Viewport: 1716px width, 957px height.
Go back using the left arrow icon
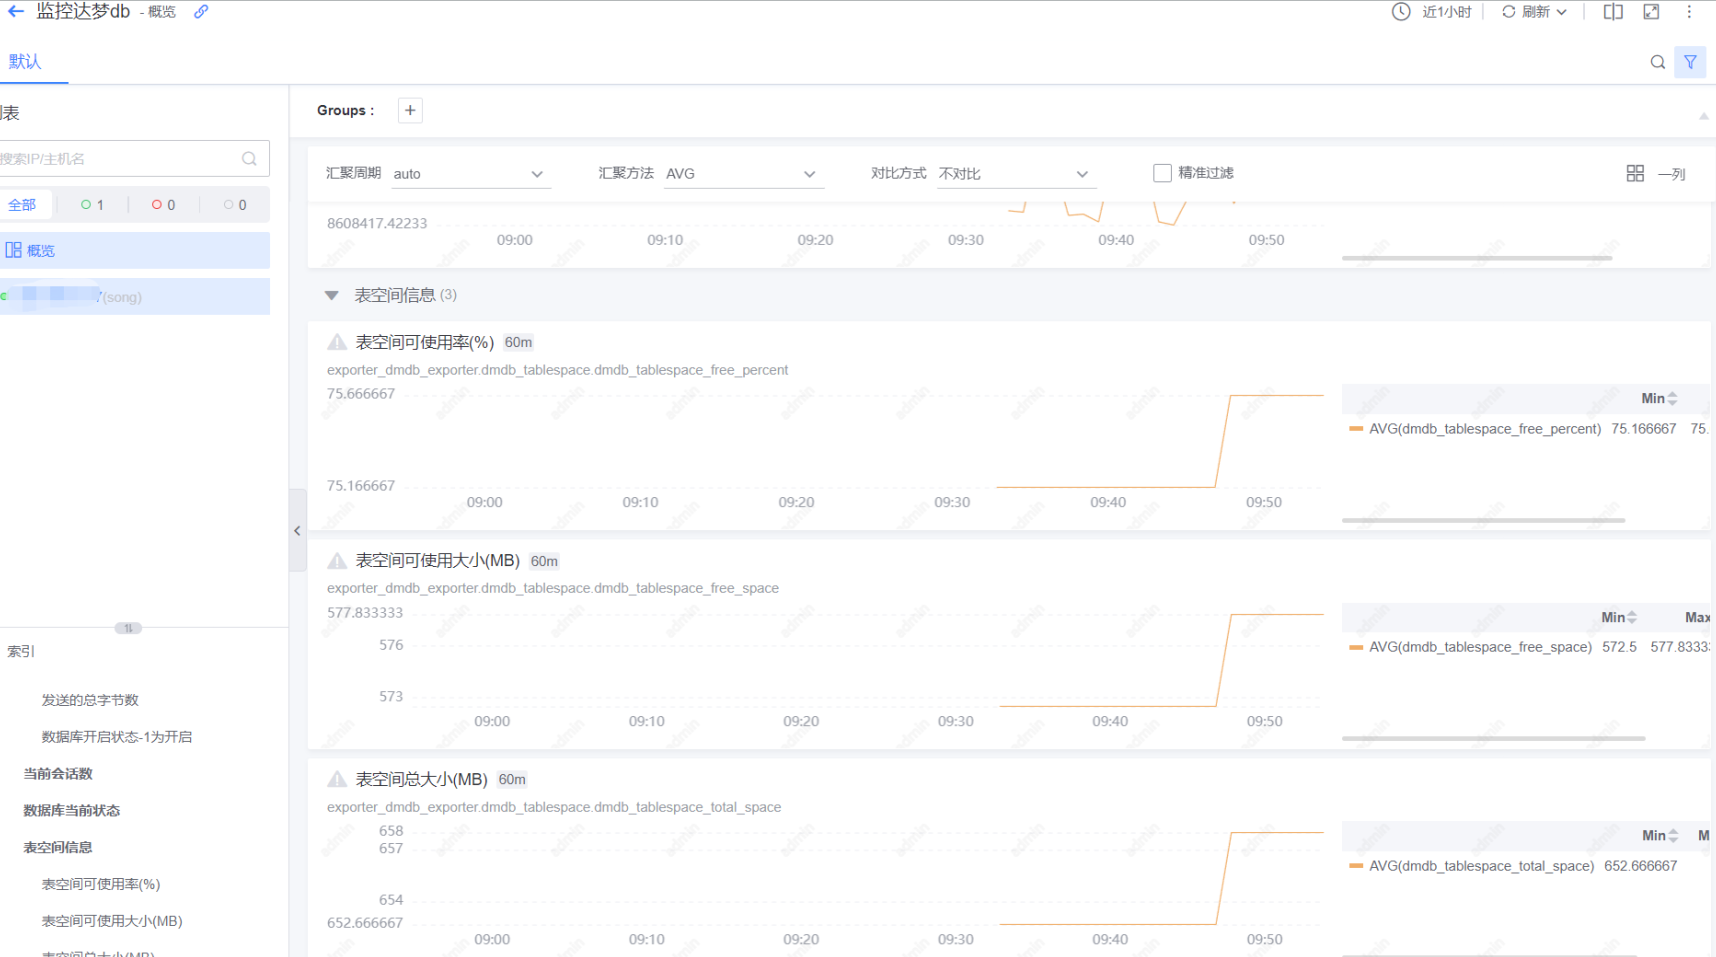pyautogui.click(x=16, y=12)
